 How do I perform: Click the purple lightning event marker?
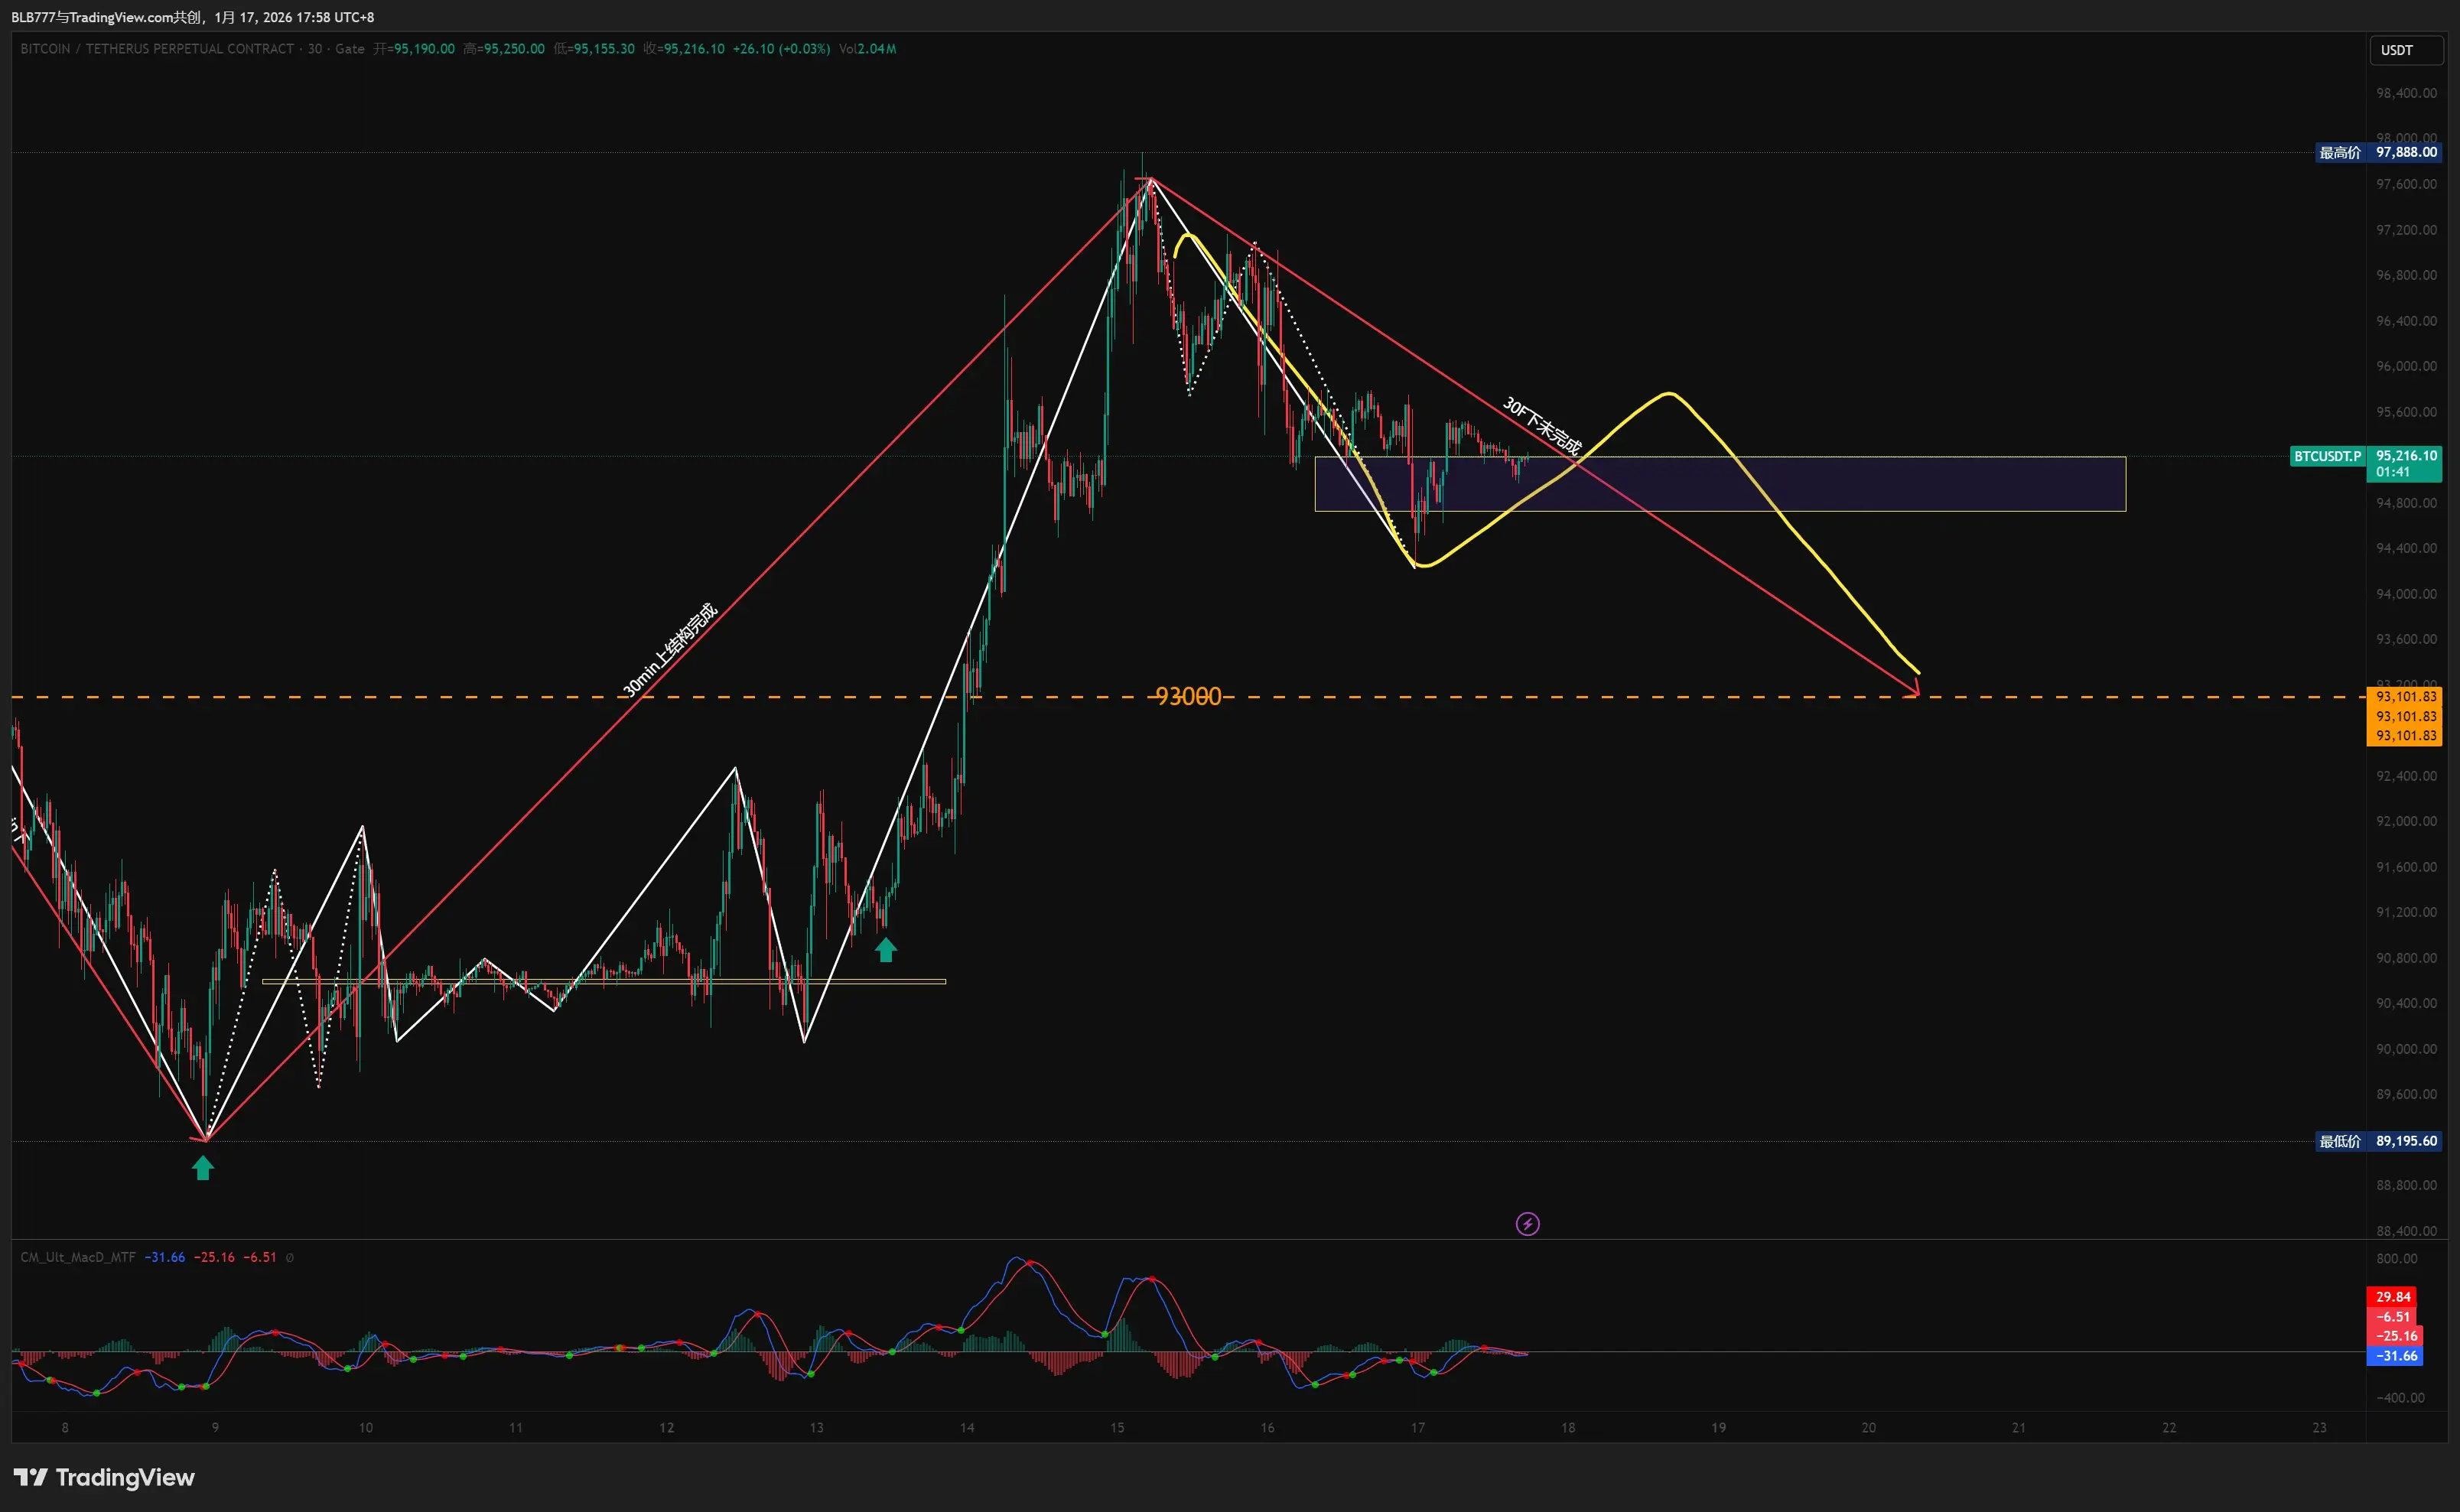[1527, 1224]
